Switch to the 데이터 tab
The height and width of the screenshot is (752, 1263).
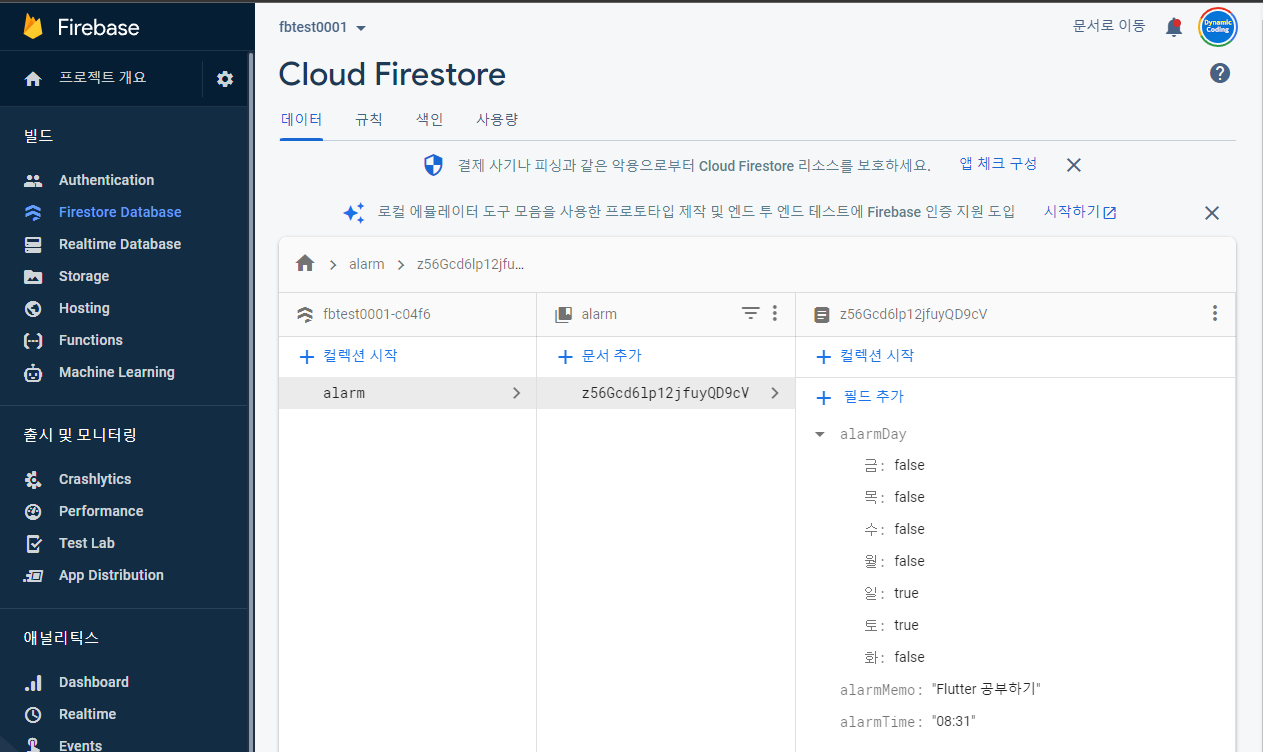[x=301, y=119]
